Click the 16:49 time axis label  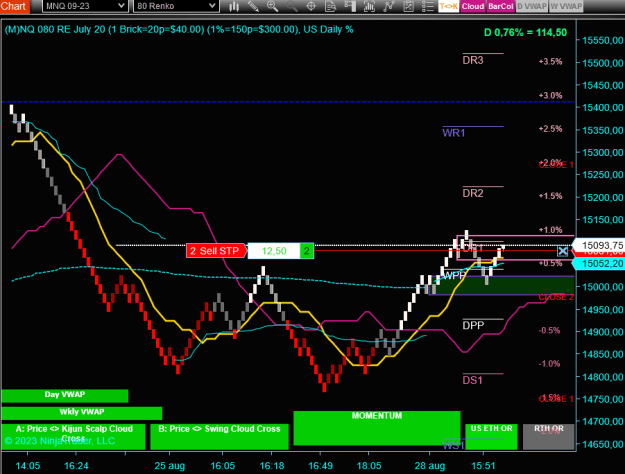[x=320, y=466]
